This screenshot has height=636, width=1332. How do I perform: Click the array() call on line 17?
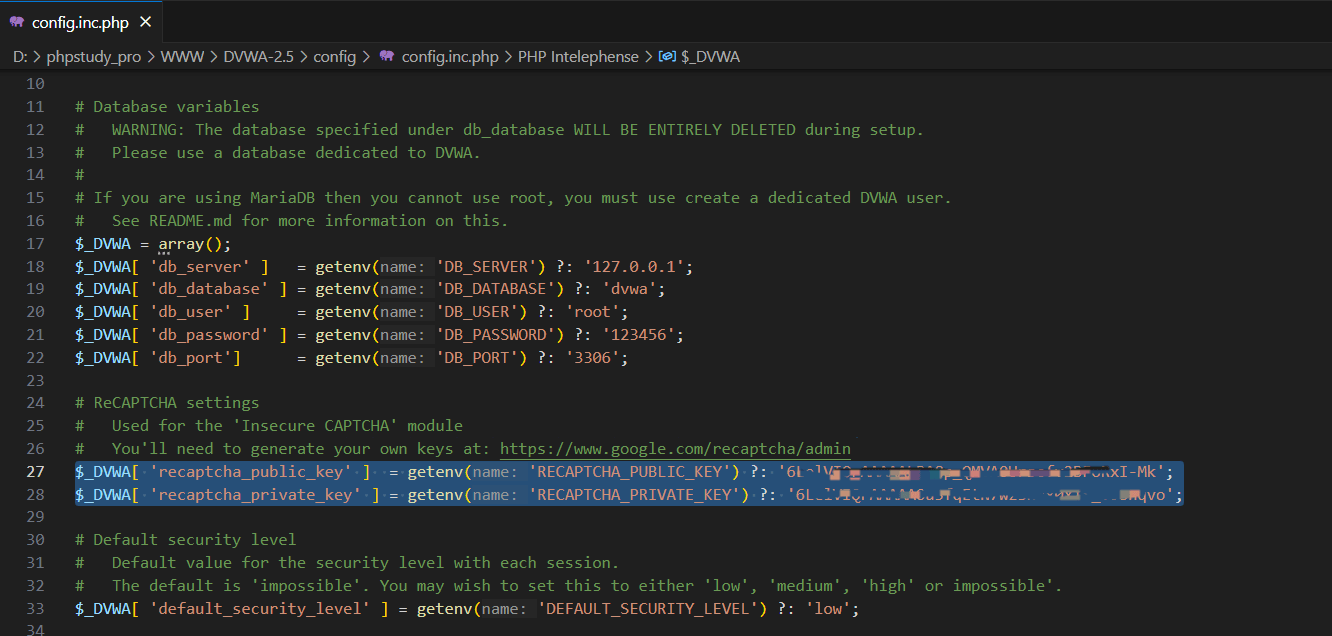[x=194, y=244]
